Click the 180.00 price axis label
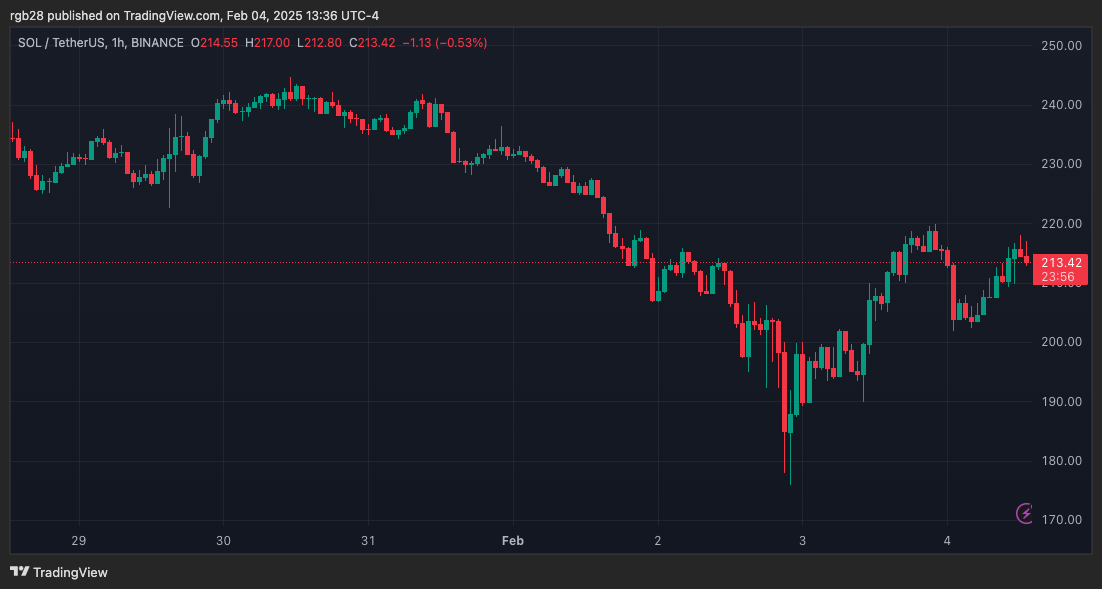The height and width of the screenshot is (589, 1102). tap(1061, 461)
